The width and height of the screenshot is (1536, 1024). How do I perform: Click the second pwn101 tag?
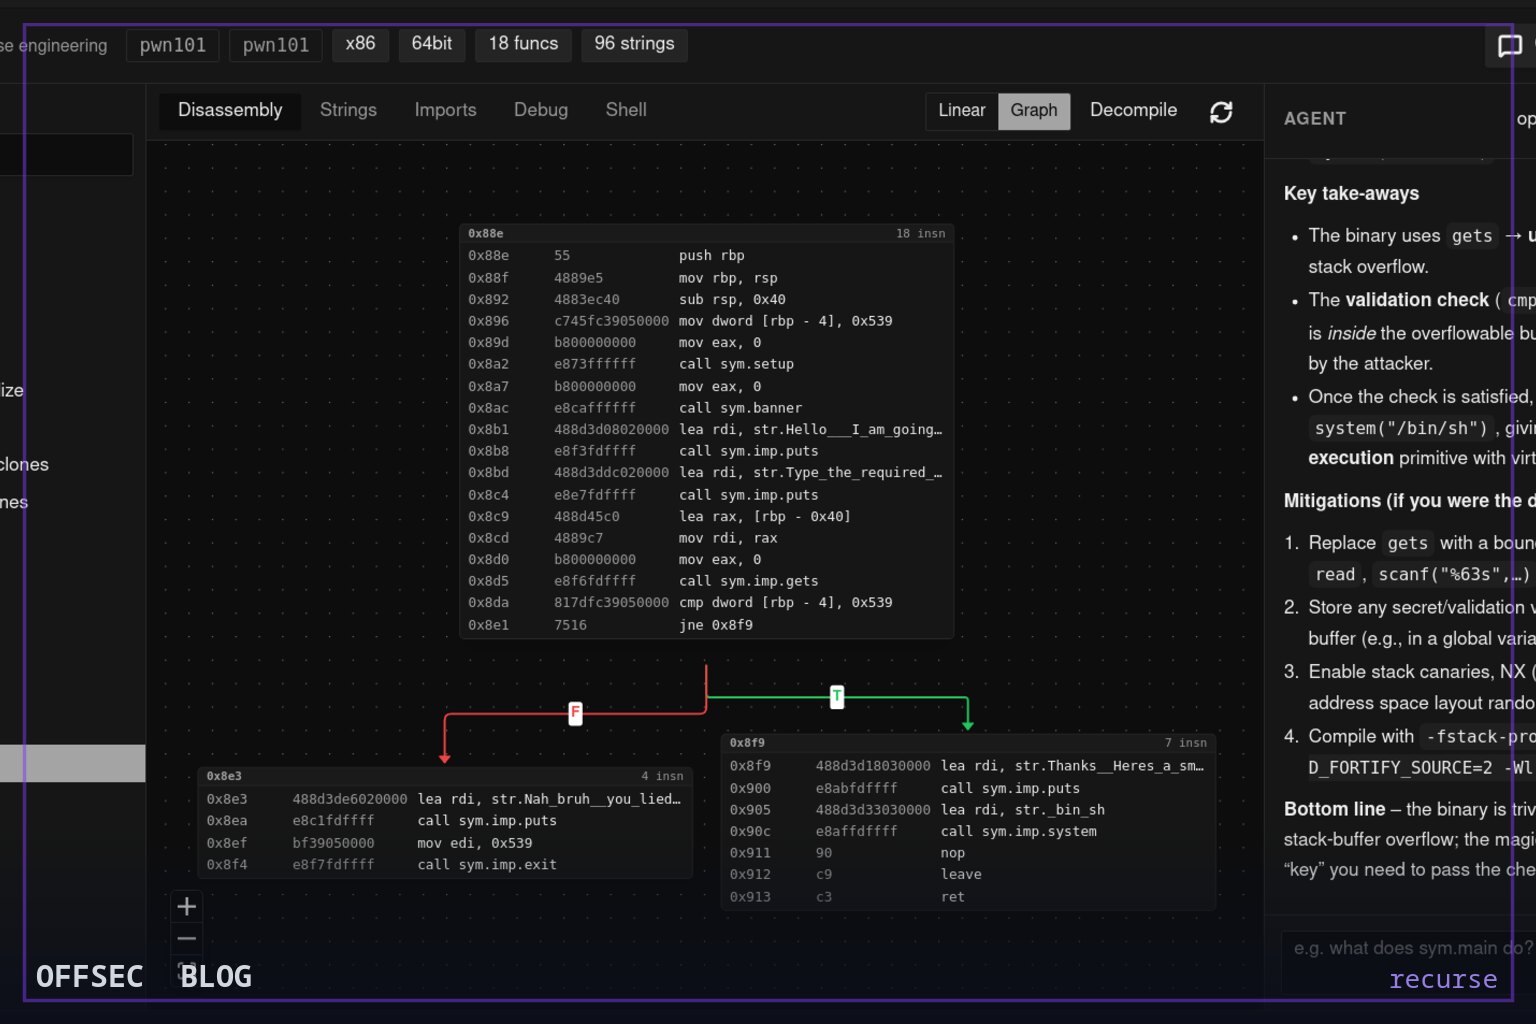(x=276, y=45)
